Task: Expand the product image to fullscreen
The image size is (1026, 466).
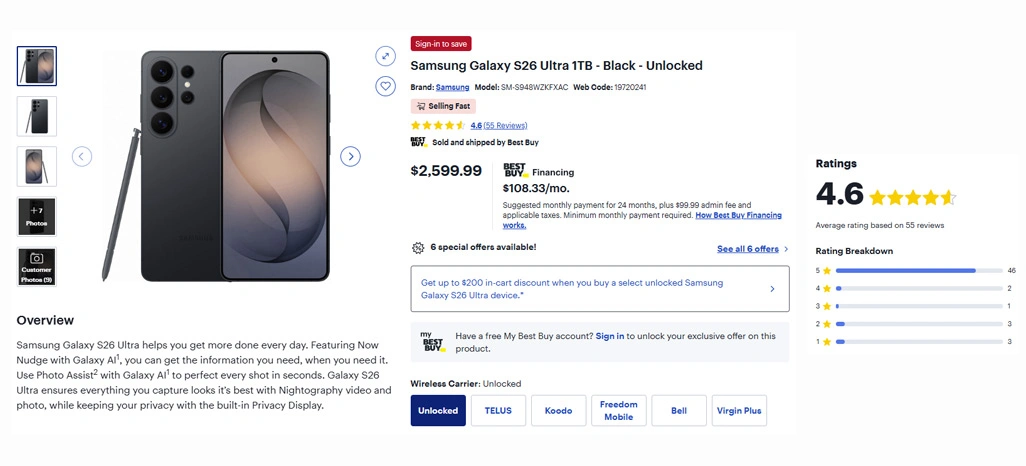Action: click(x=385, y=56)
